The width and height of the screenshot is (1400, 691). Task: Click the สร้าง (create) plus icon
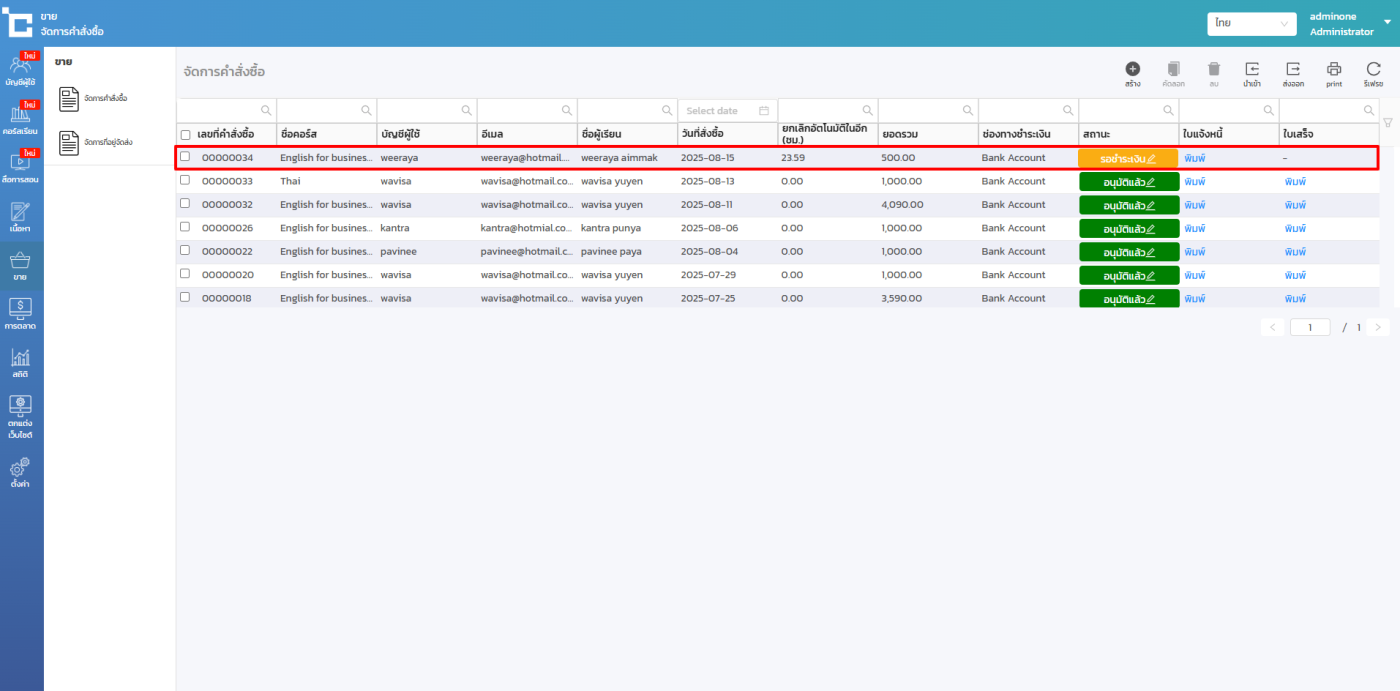(x=1132, y=69)
